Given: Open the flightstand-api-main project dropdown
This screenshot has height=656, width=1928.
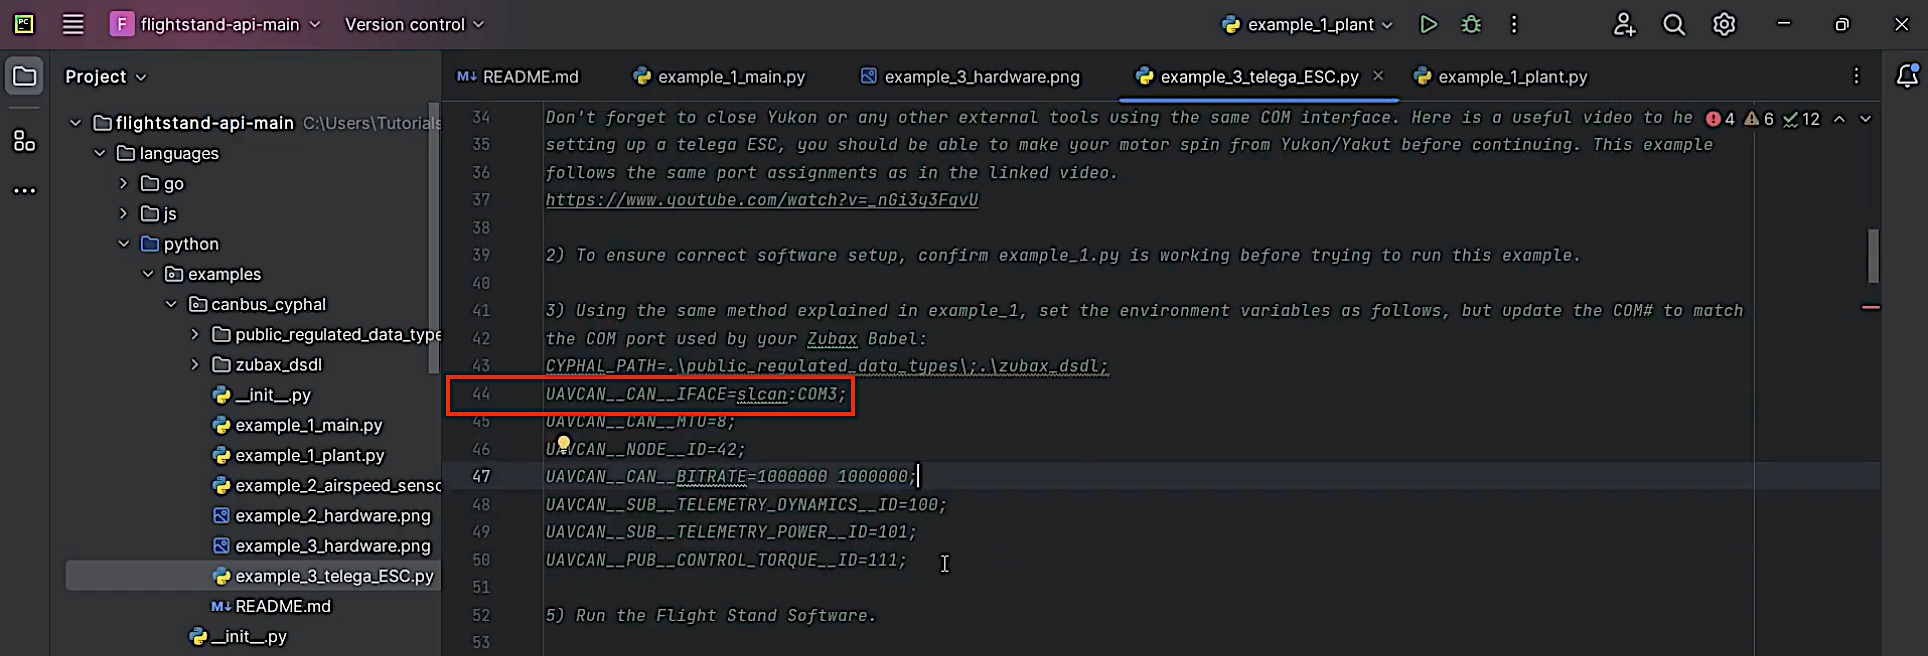Looking at the screenshot, I should point(216,24).
